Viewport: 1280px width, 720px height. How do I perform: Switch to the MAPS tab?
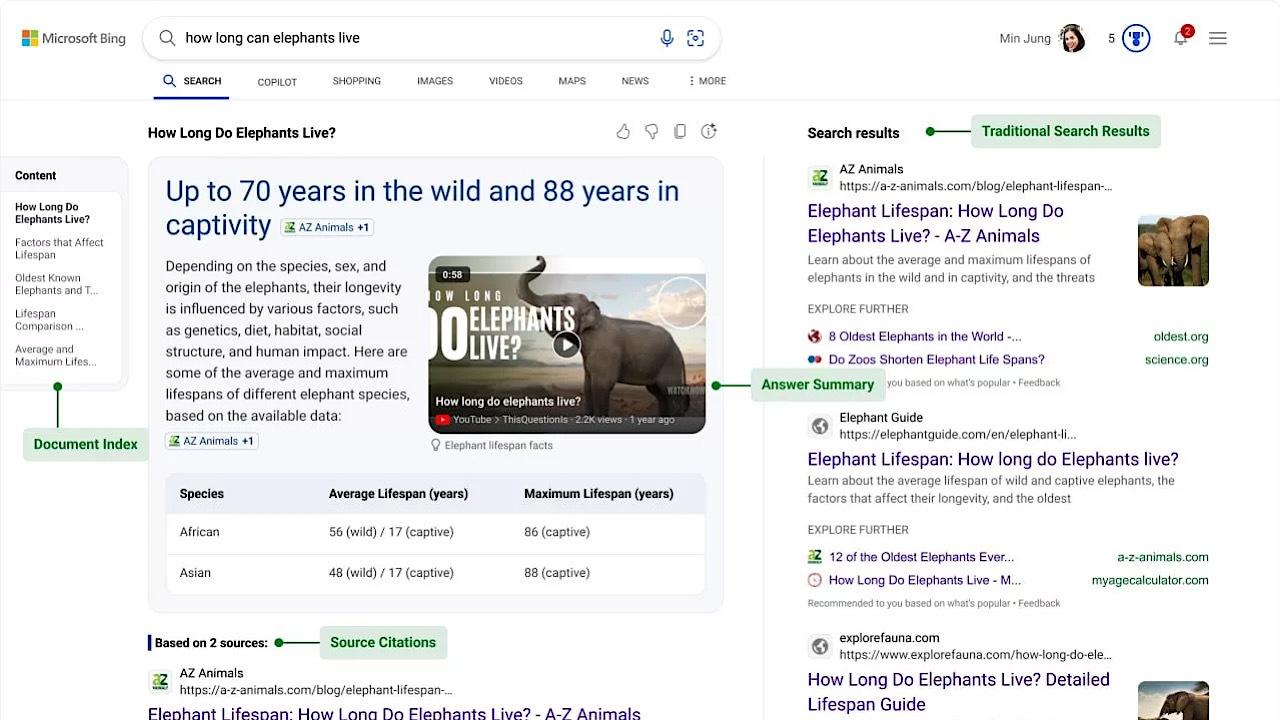[572, 81]
